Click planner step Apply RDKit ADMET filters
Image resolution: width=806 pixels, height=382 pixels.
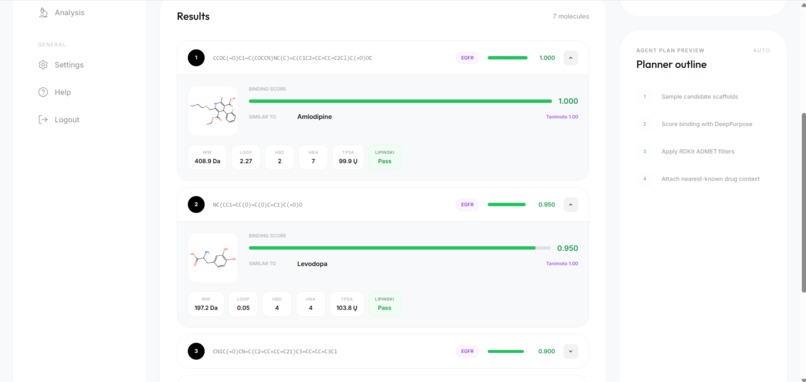coord(698,152)
